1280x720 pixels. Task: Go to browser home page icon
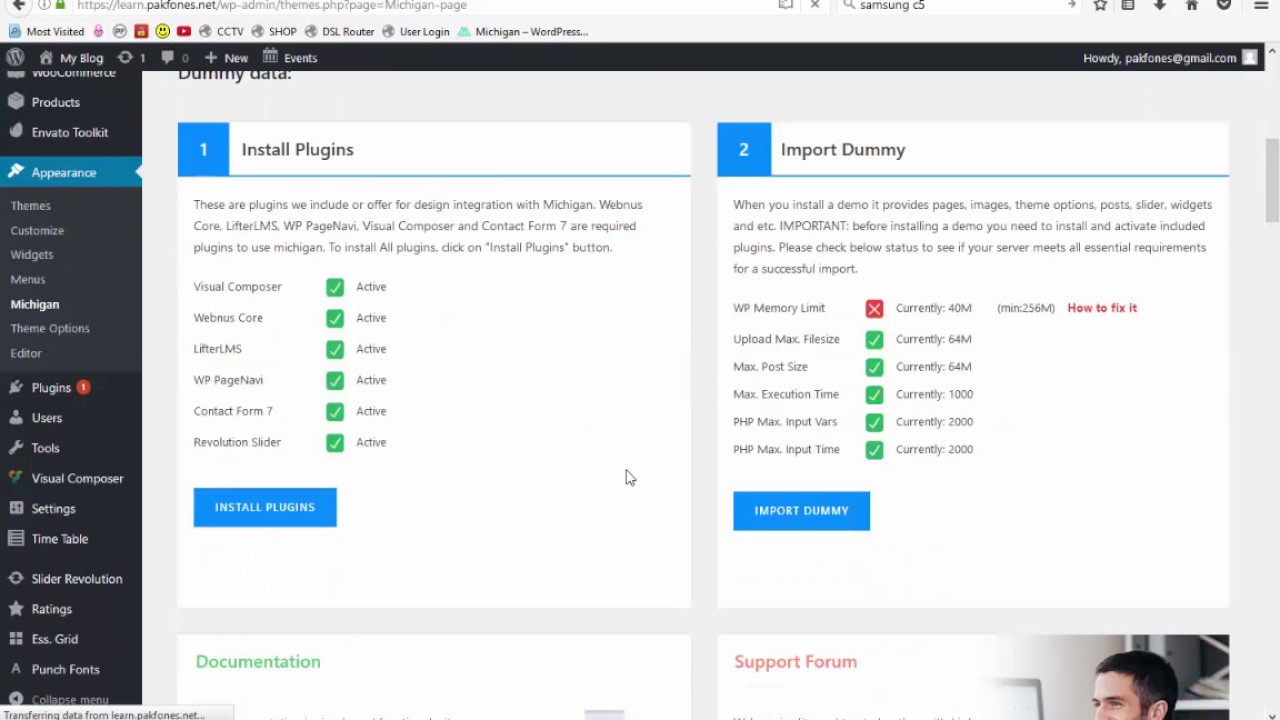click(x=1192, y=5)
